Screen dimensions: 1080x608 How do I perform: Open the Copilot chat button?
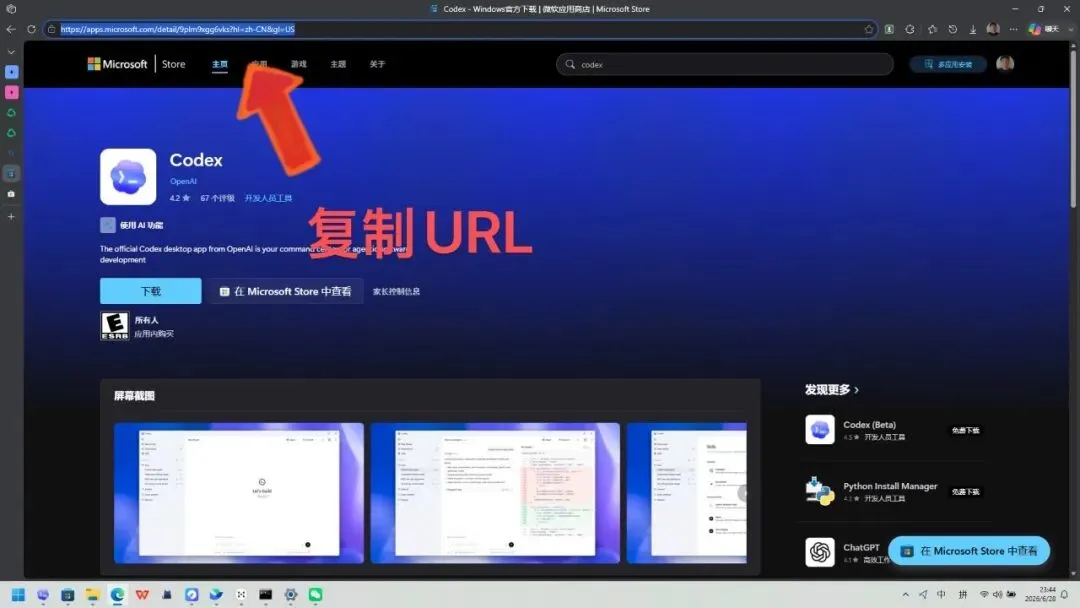click(x=1043, y=29)
